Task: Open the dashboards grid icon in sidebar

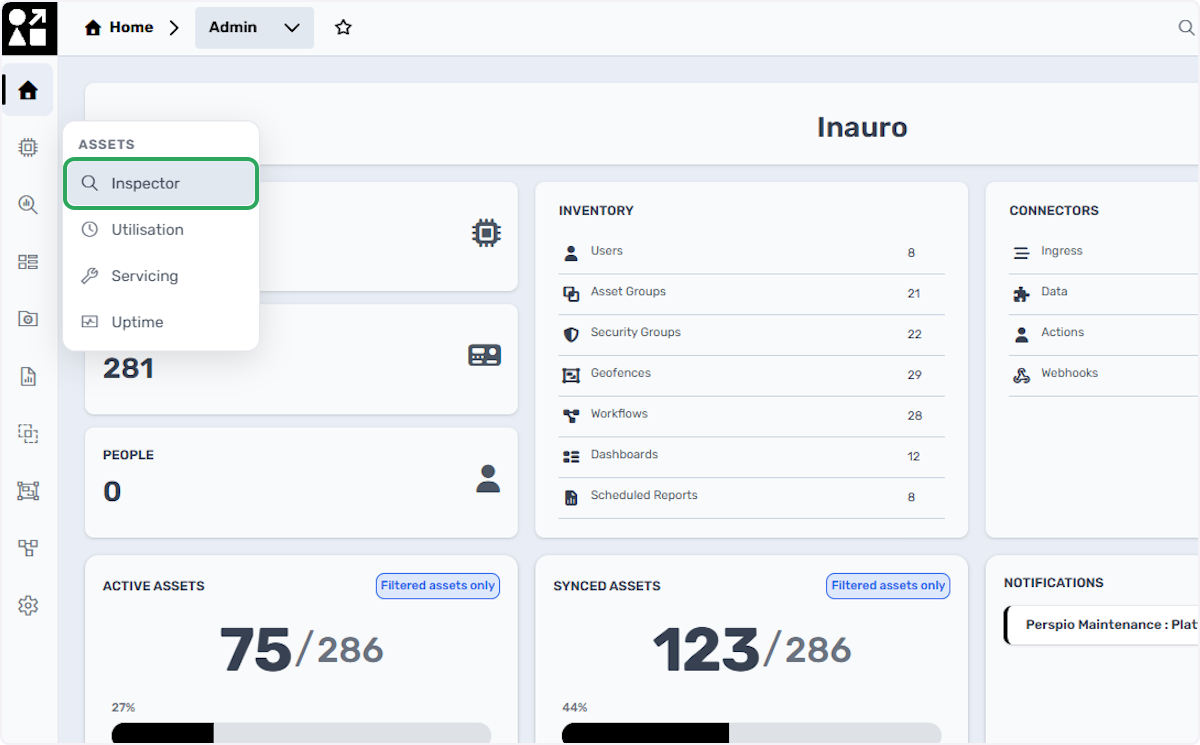Action: coord(28,262)
